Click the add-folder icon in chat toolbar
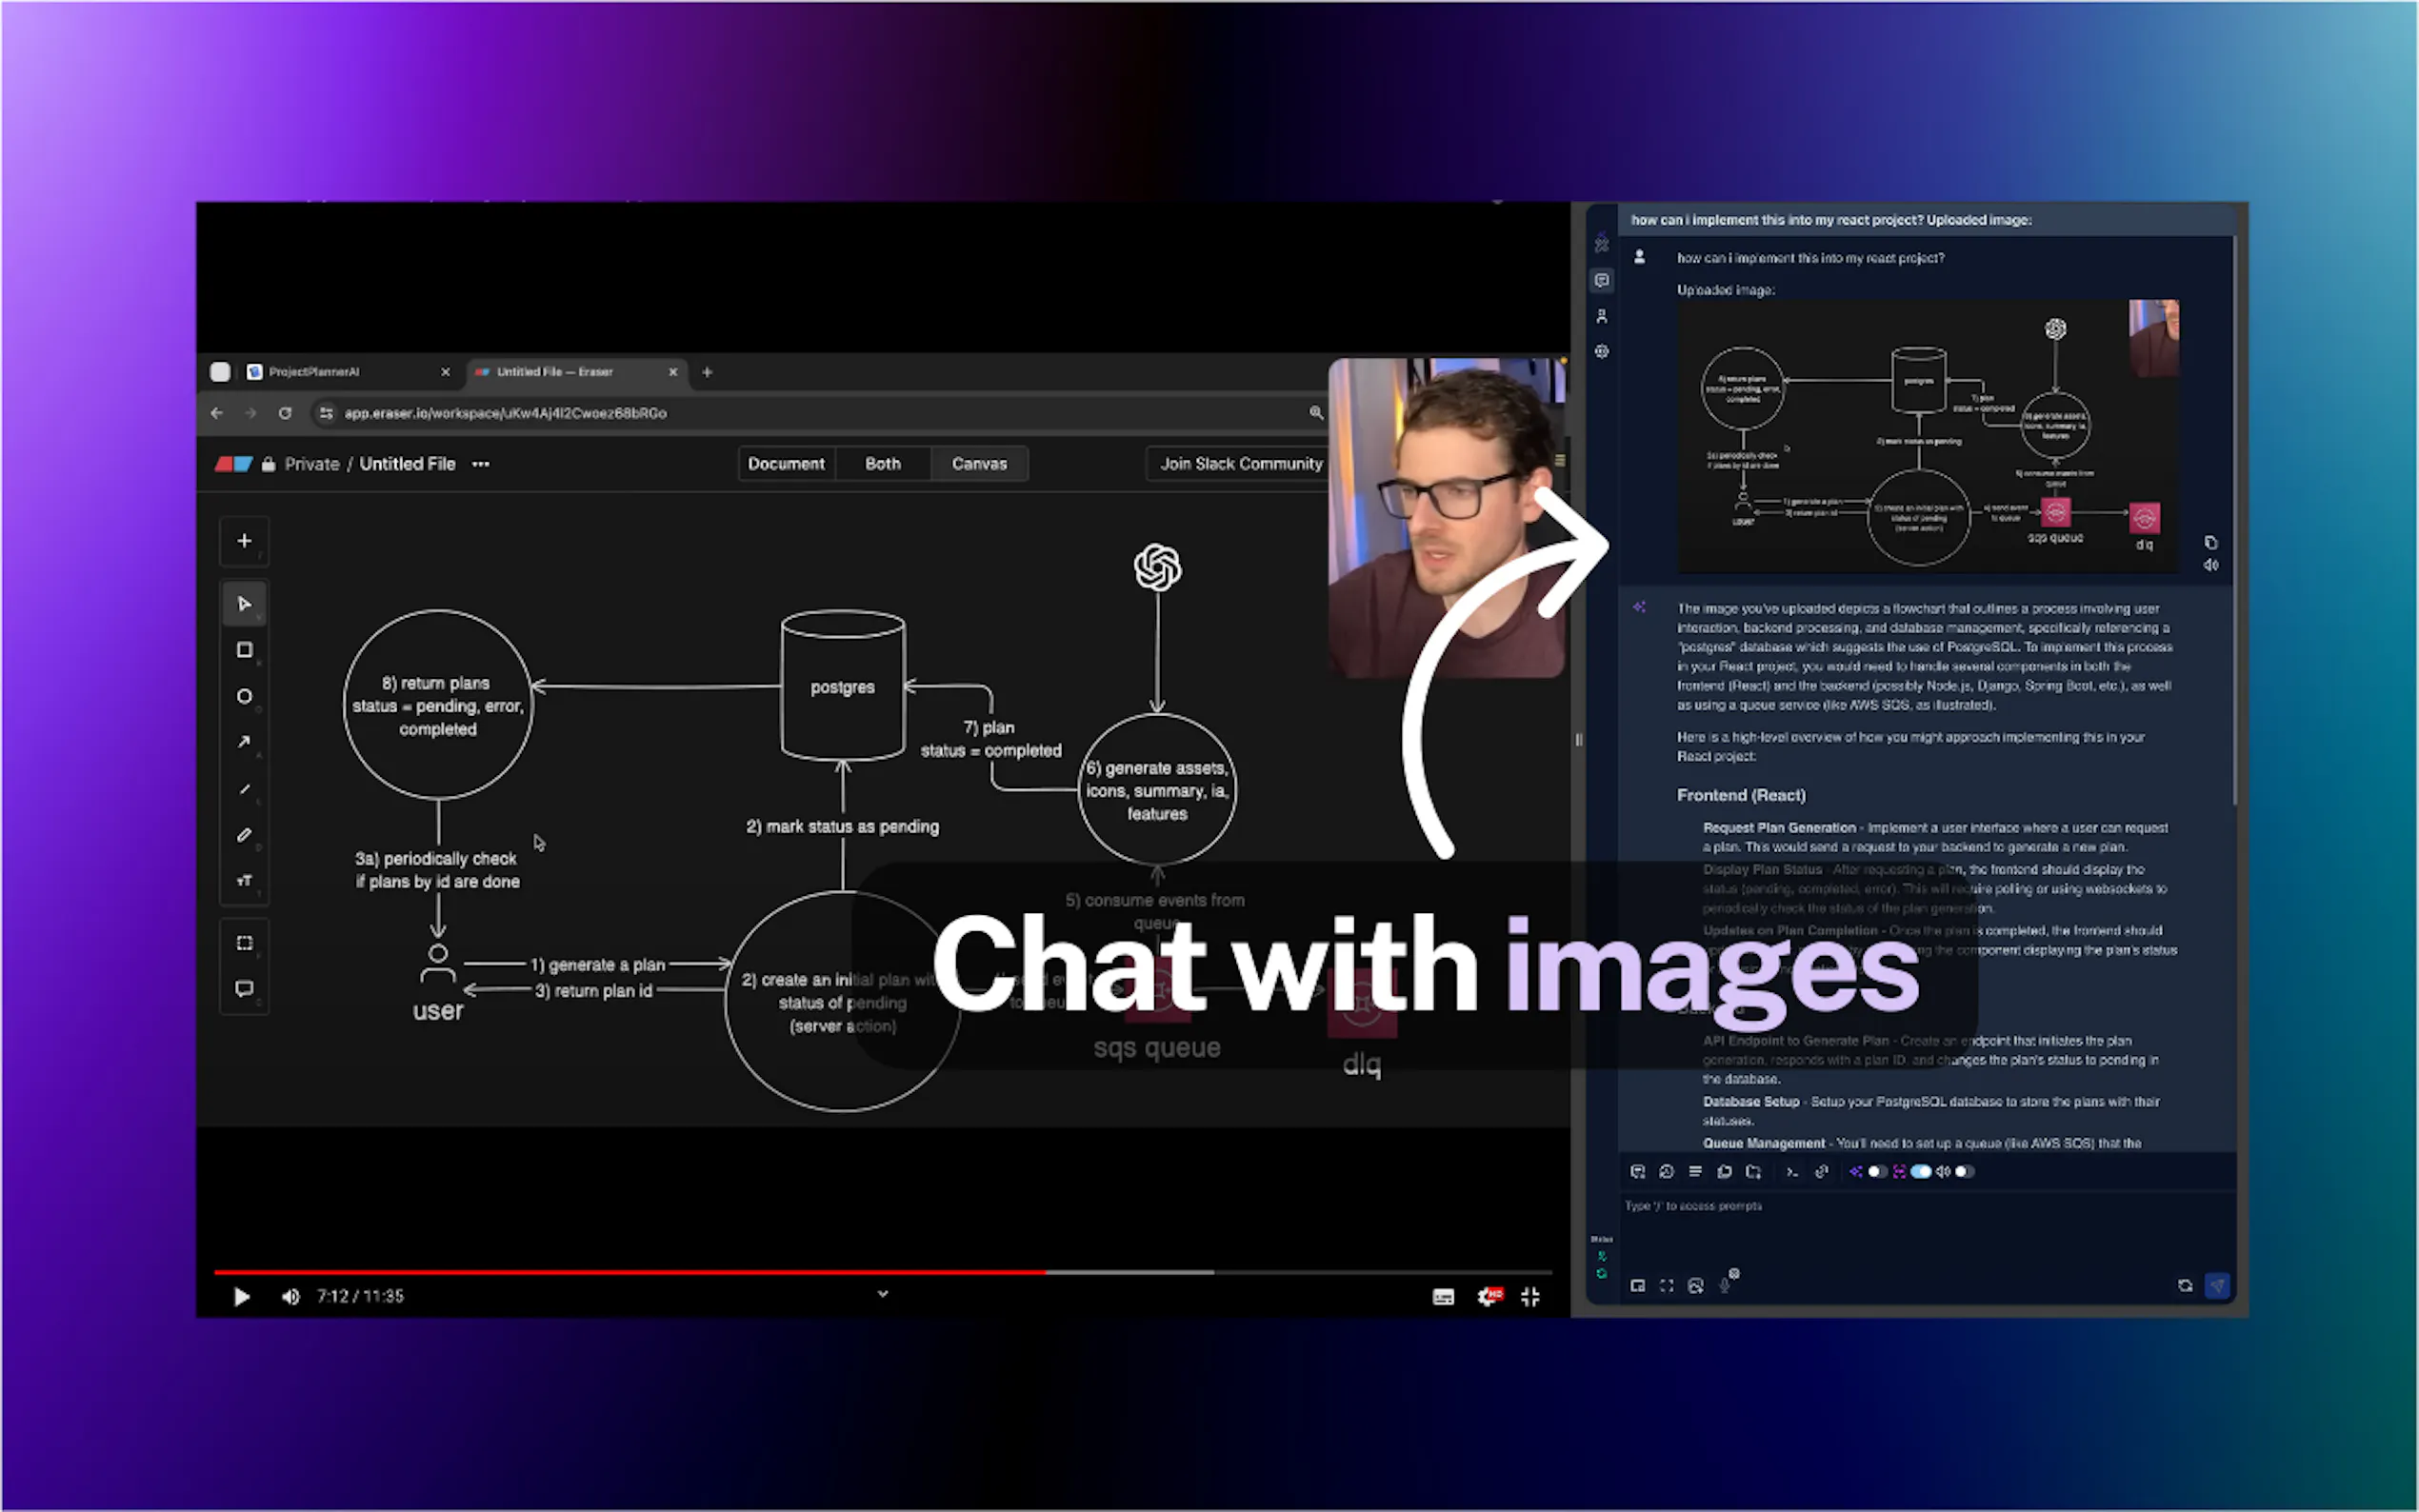2419x1512 pixels. (1753, 1172)
